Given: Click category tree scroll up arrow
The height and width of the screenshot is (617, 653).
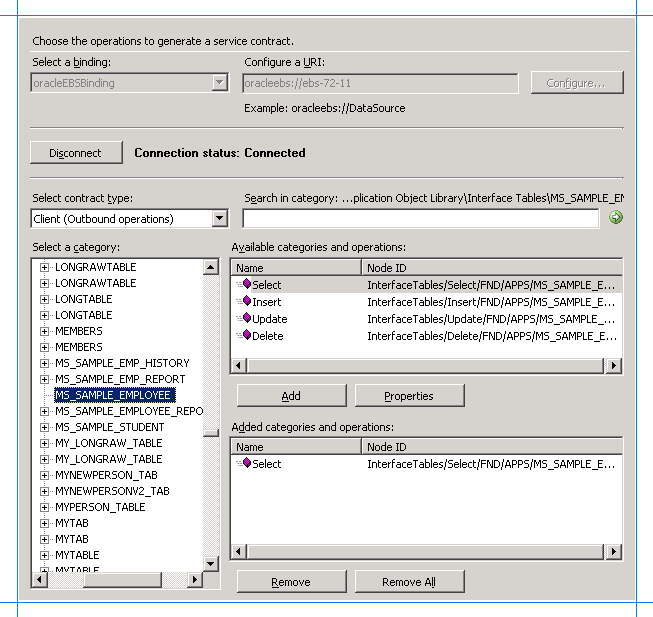Looking at the screenshot, I should click(x=211, y=267).
